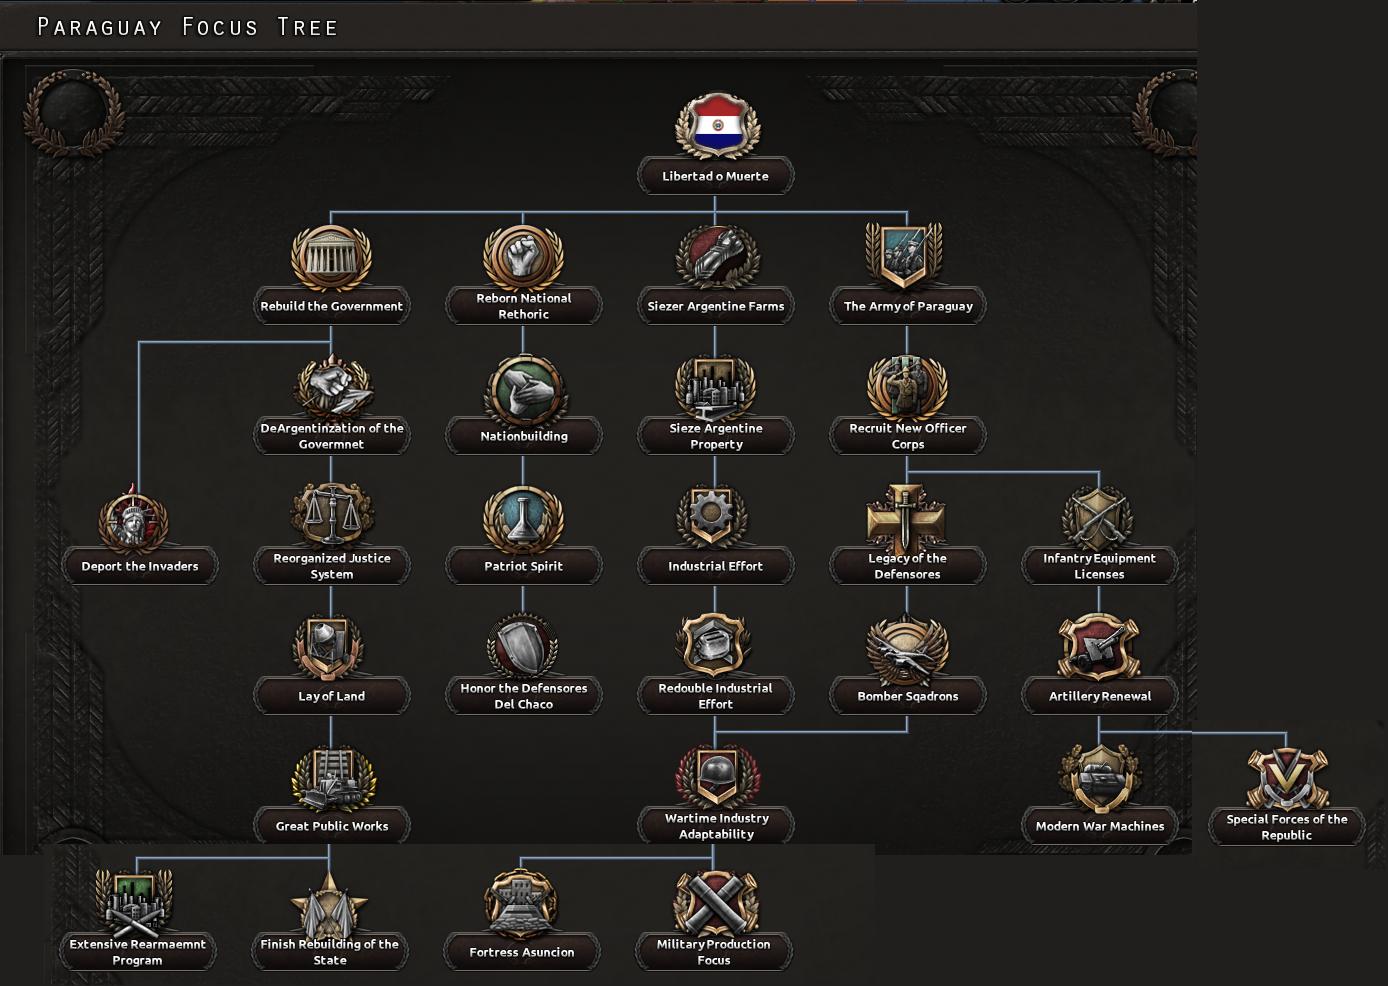
Task: Select Reorganized Justice System scales icon
Action: pyautogui.click(x=331, y=517)
